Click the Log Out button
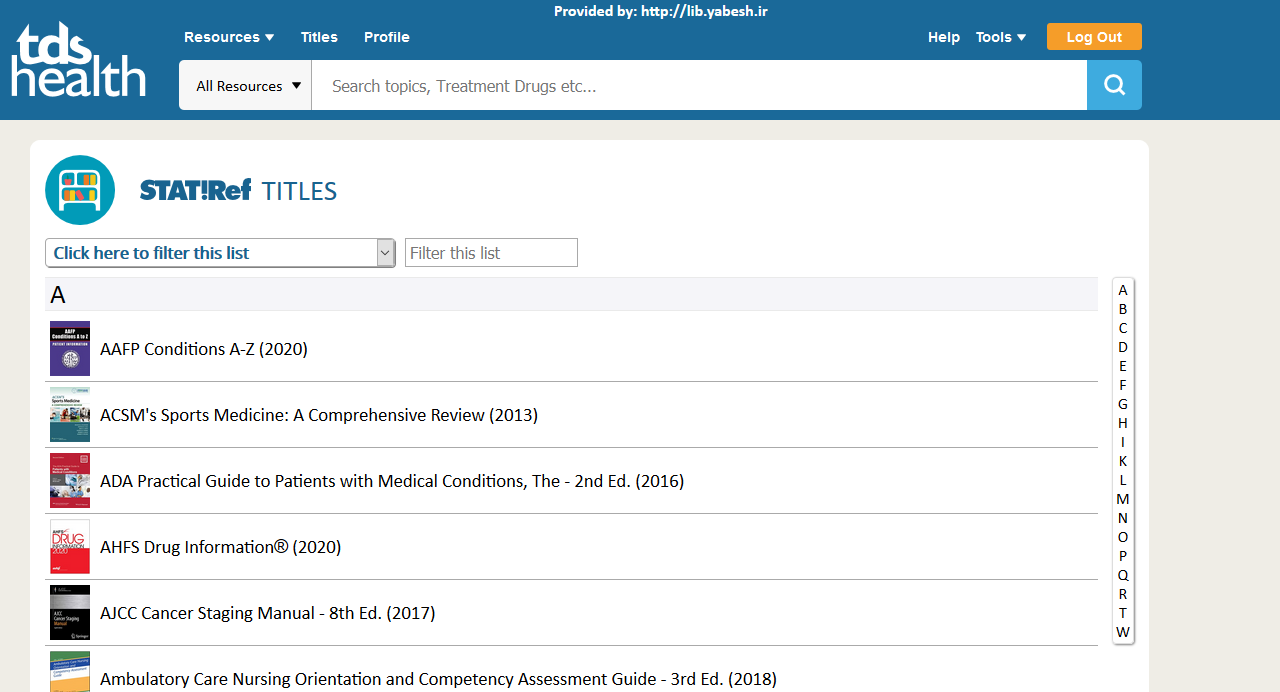Screen dimensions: 1280x692 (1094, 37)
